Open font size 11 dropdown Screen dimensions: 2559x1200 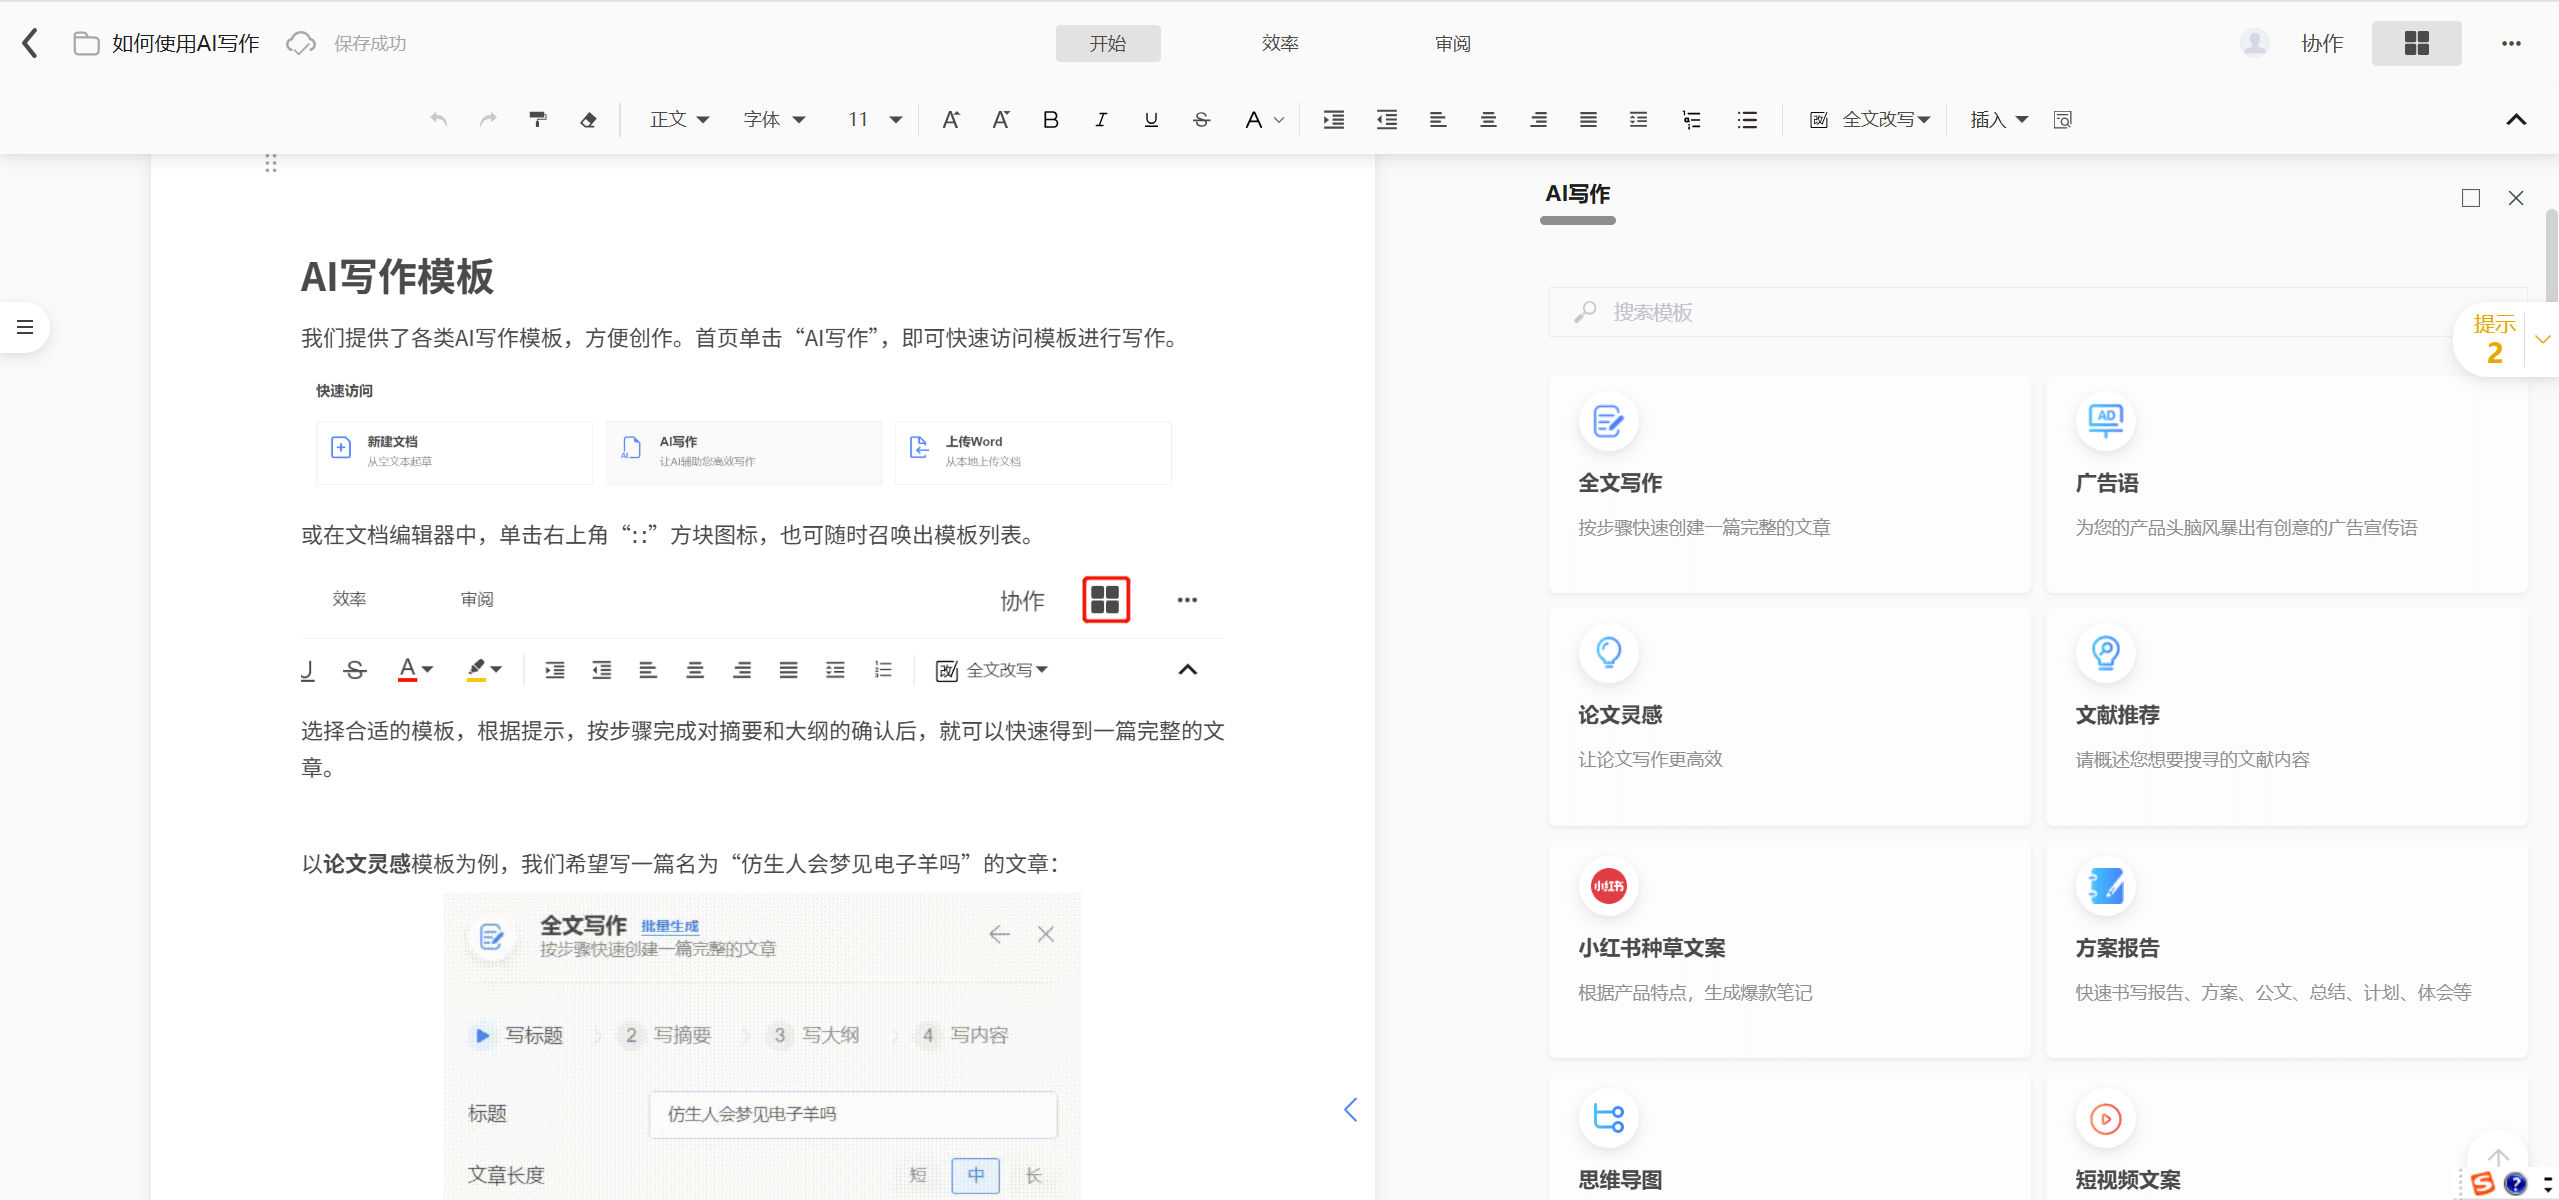click(874, 119)
